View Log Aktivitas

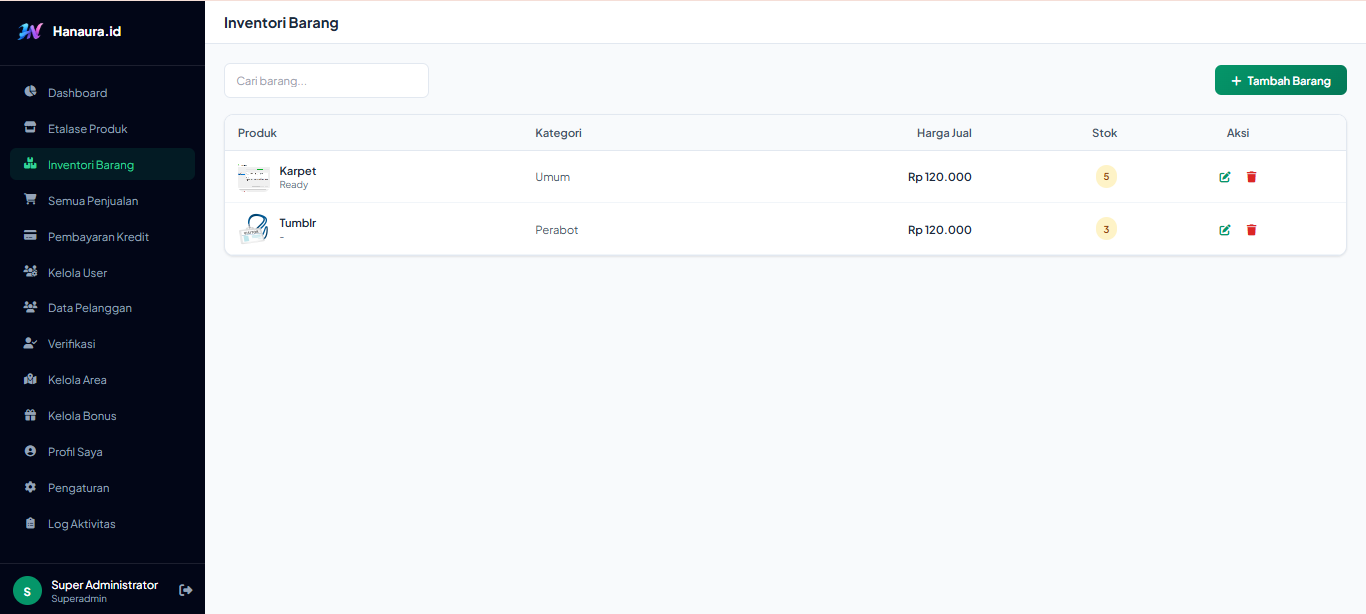(102, 524)
